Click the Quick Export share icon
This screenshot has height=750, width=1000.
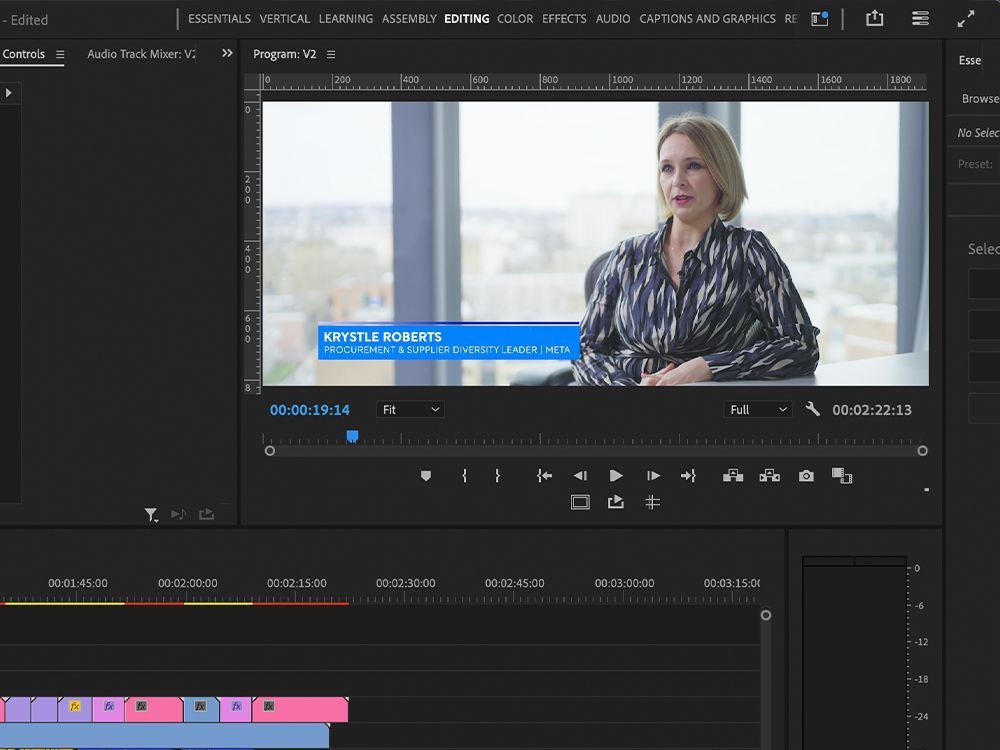click(874, 18)
